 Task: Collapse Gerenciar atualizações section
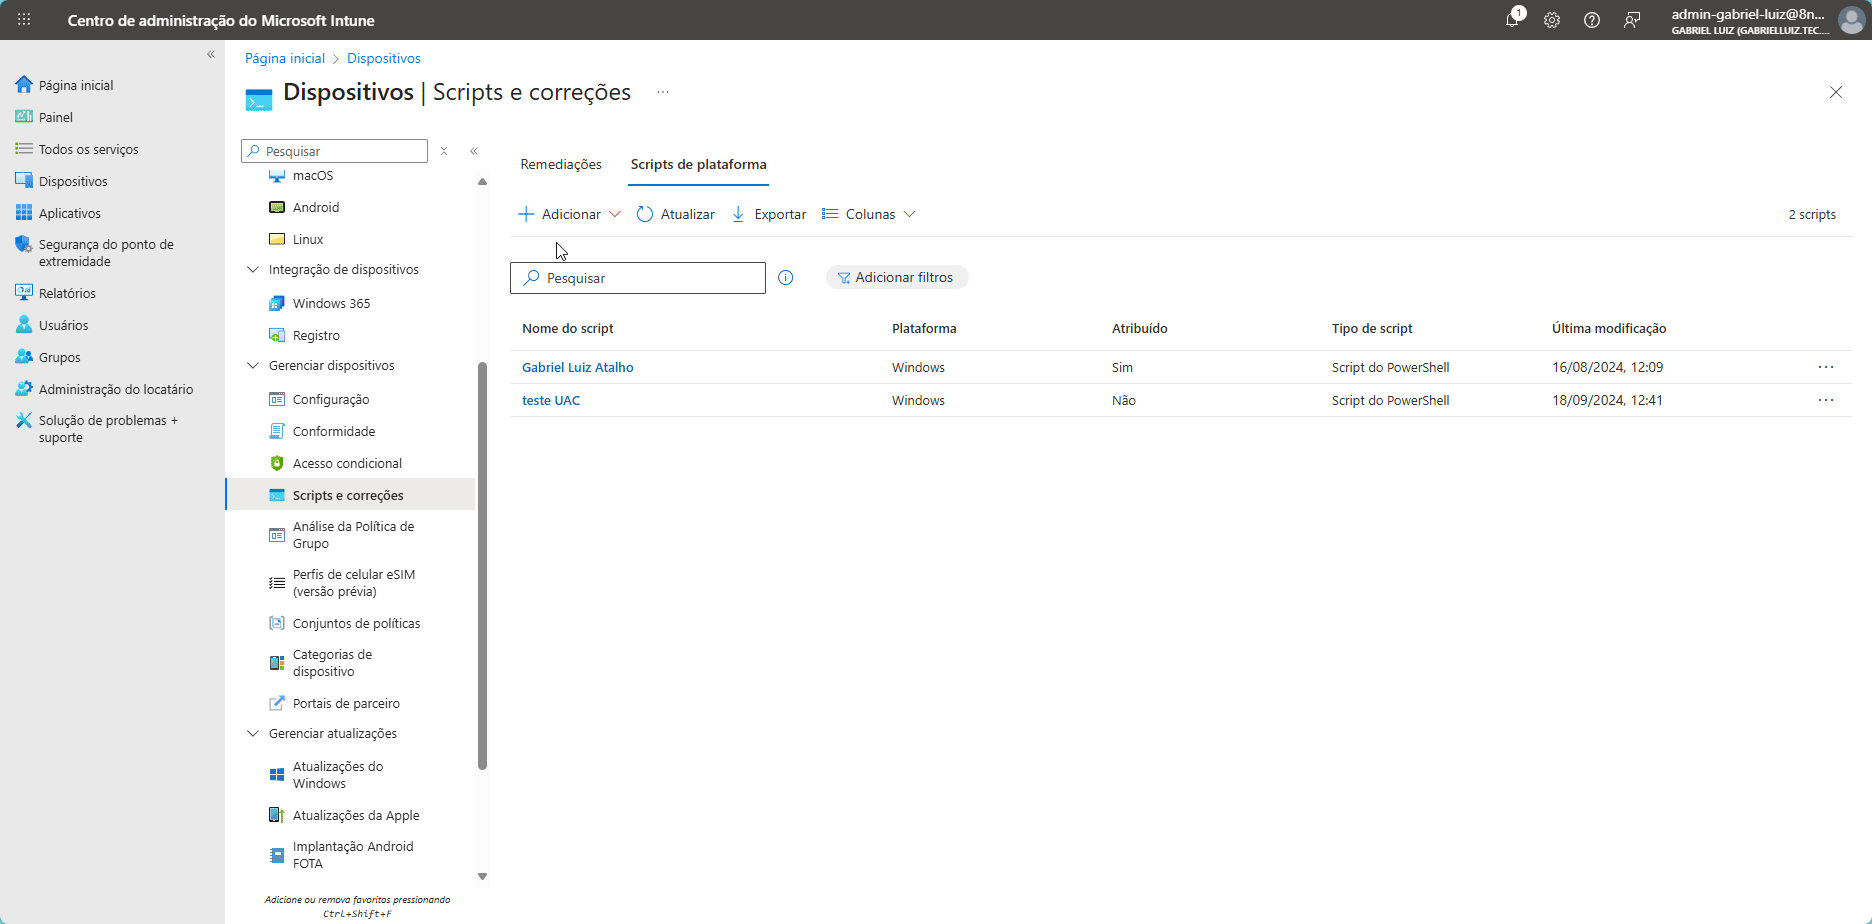pos(253,734)
